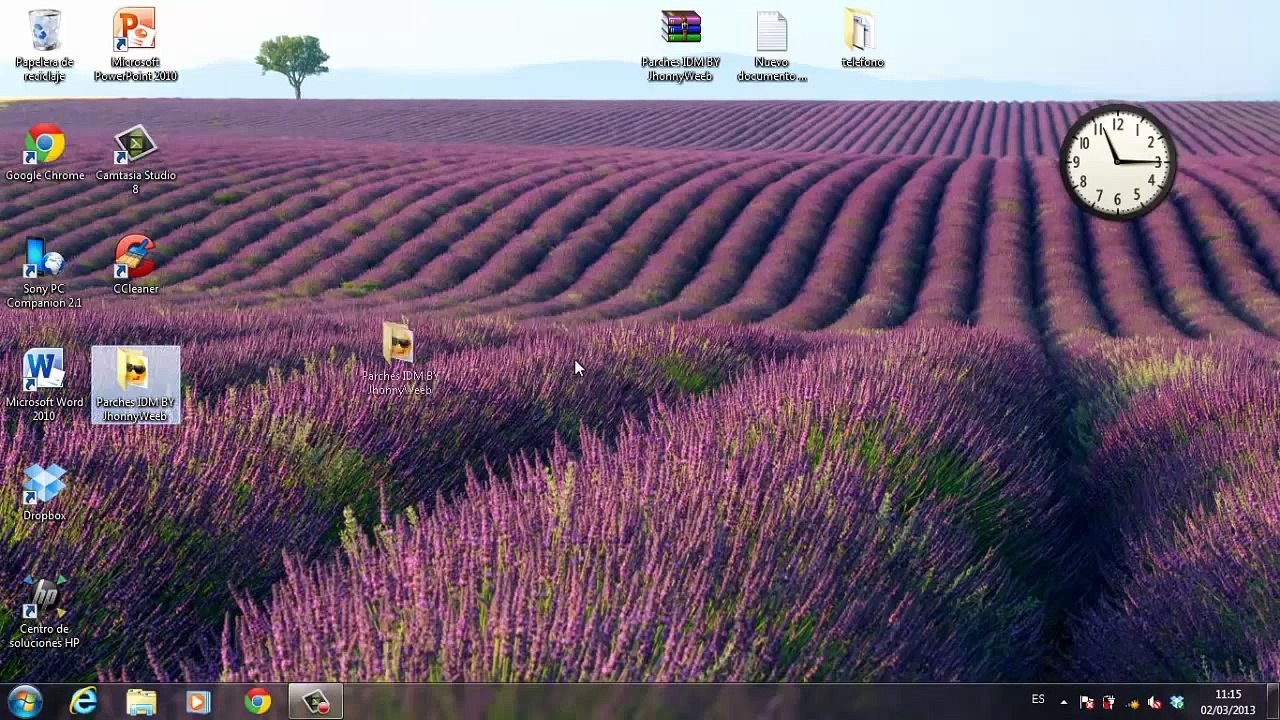Open Windows Media Player taskbar icon
Viewport: 1280px width, 720px height.
pos(198,702)
